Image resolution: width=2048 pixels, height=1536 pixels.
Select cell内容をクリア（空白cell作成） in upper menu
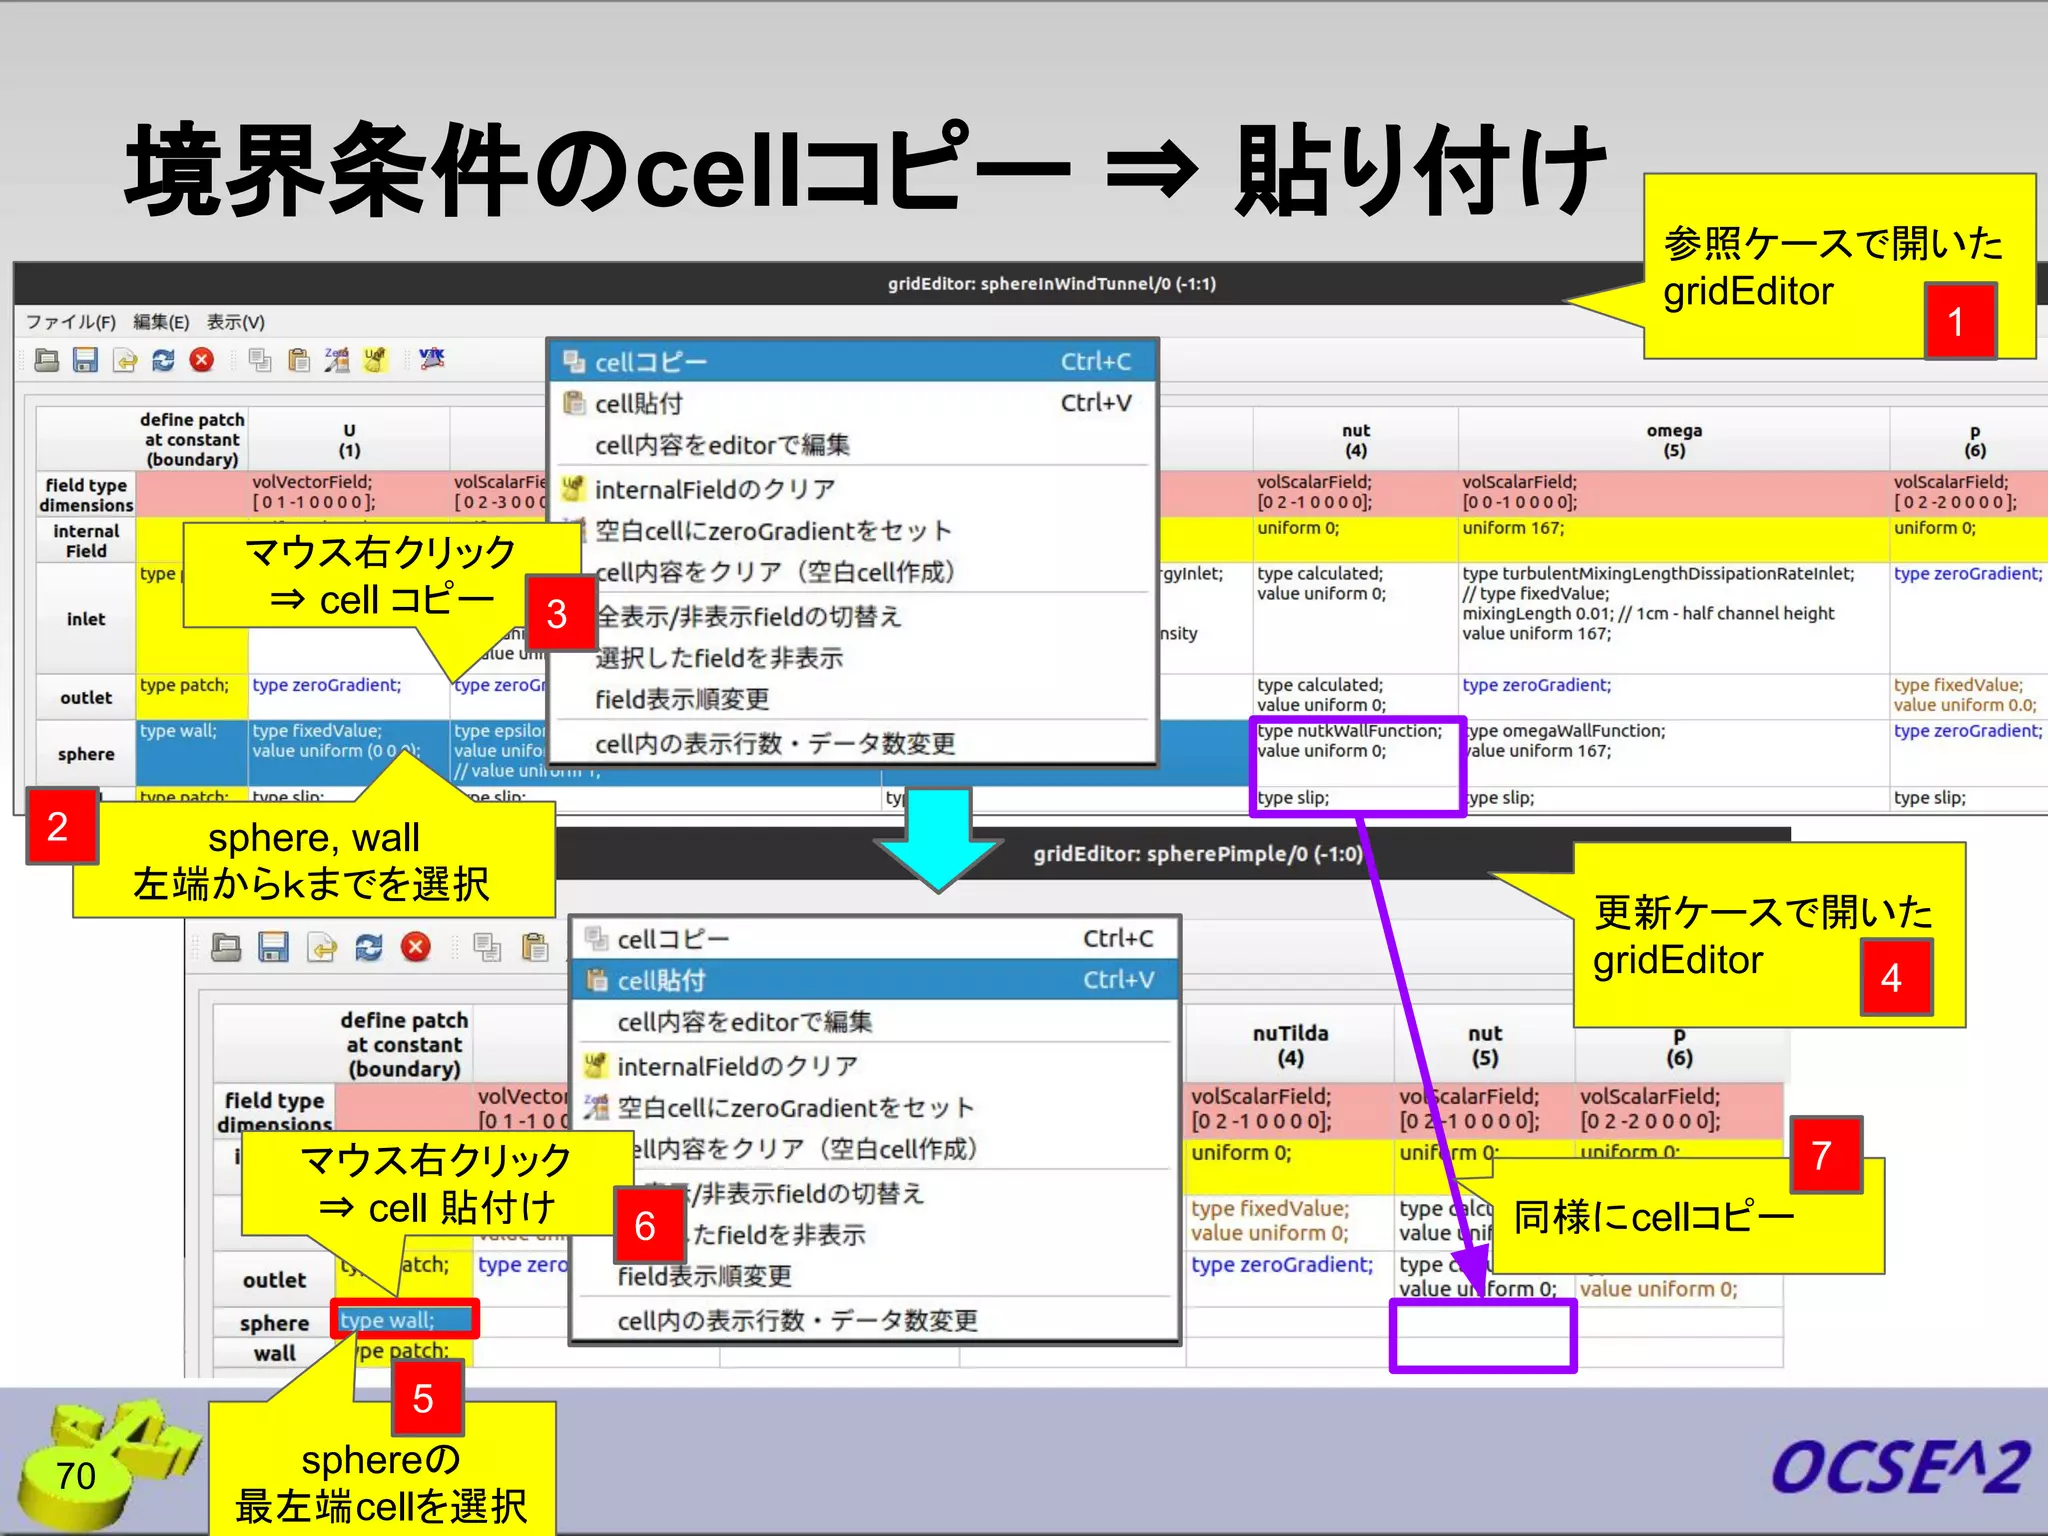(852, 572)
